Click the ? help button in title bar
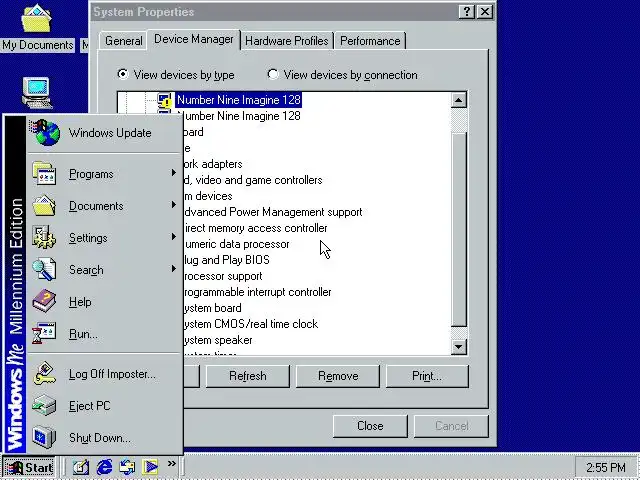 pos(467,12)
